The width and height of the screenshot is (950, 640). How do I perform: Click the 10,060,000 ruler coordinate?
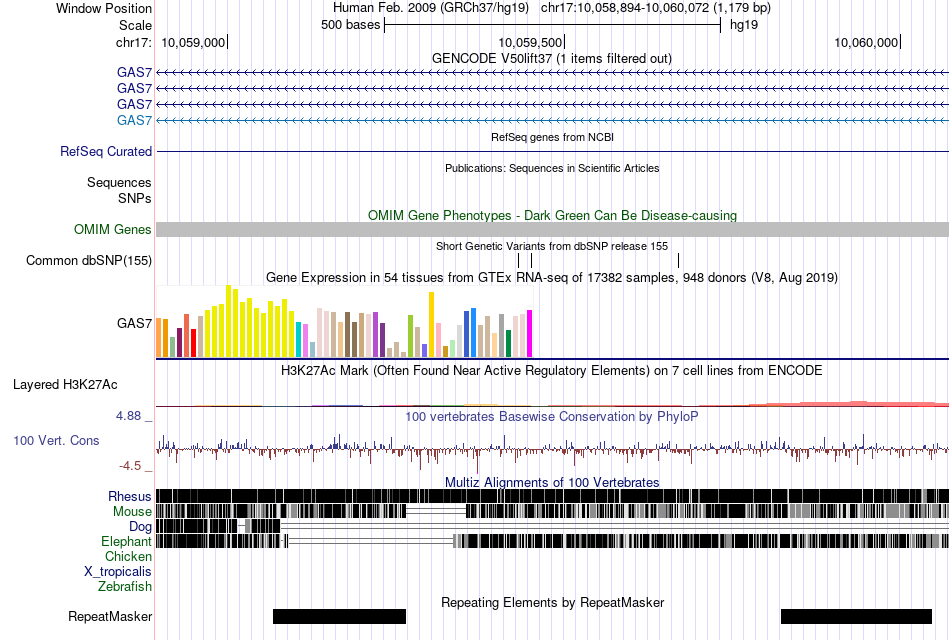pyautogui.click(x=866, y=42)
